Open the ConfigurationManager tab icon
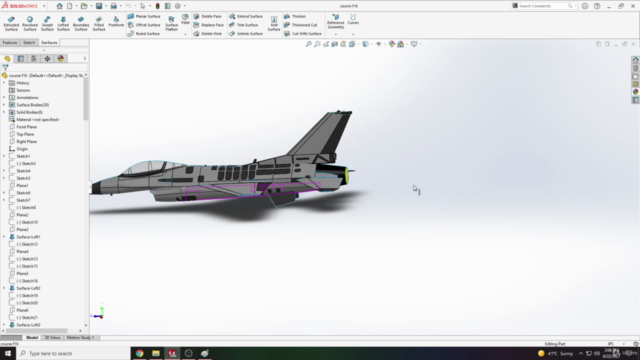This screenshot has width=640, height=360. coord(34,59)
